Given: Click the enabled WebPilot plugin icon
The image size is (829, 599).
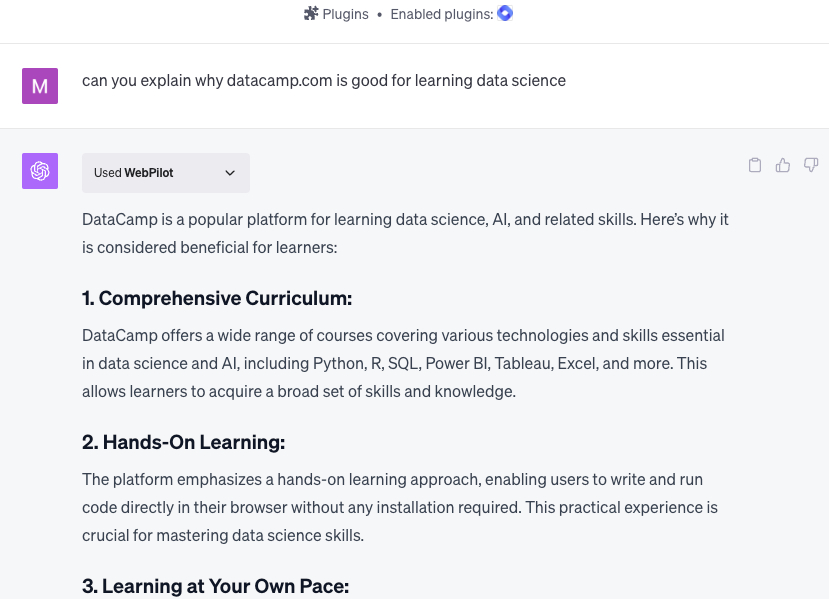Looking at the screenshot, I should click(x=505, y=13).
